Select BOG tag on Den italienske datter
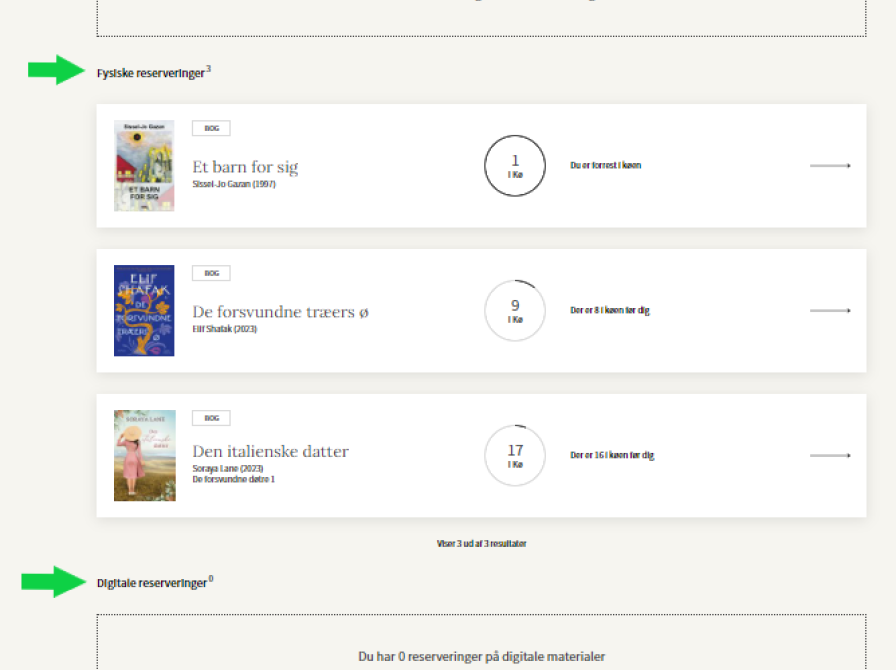 (211, 418)
